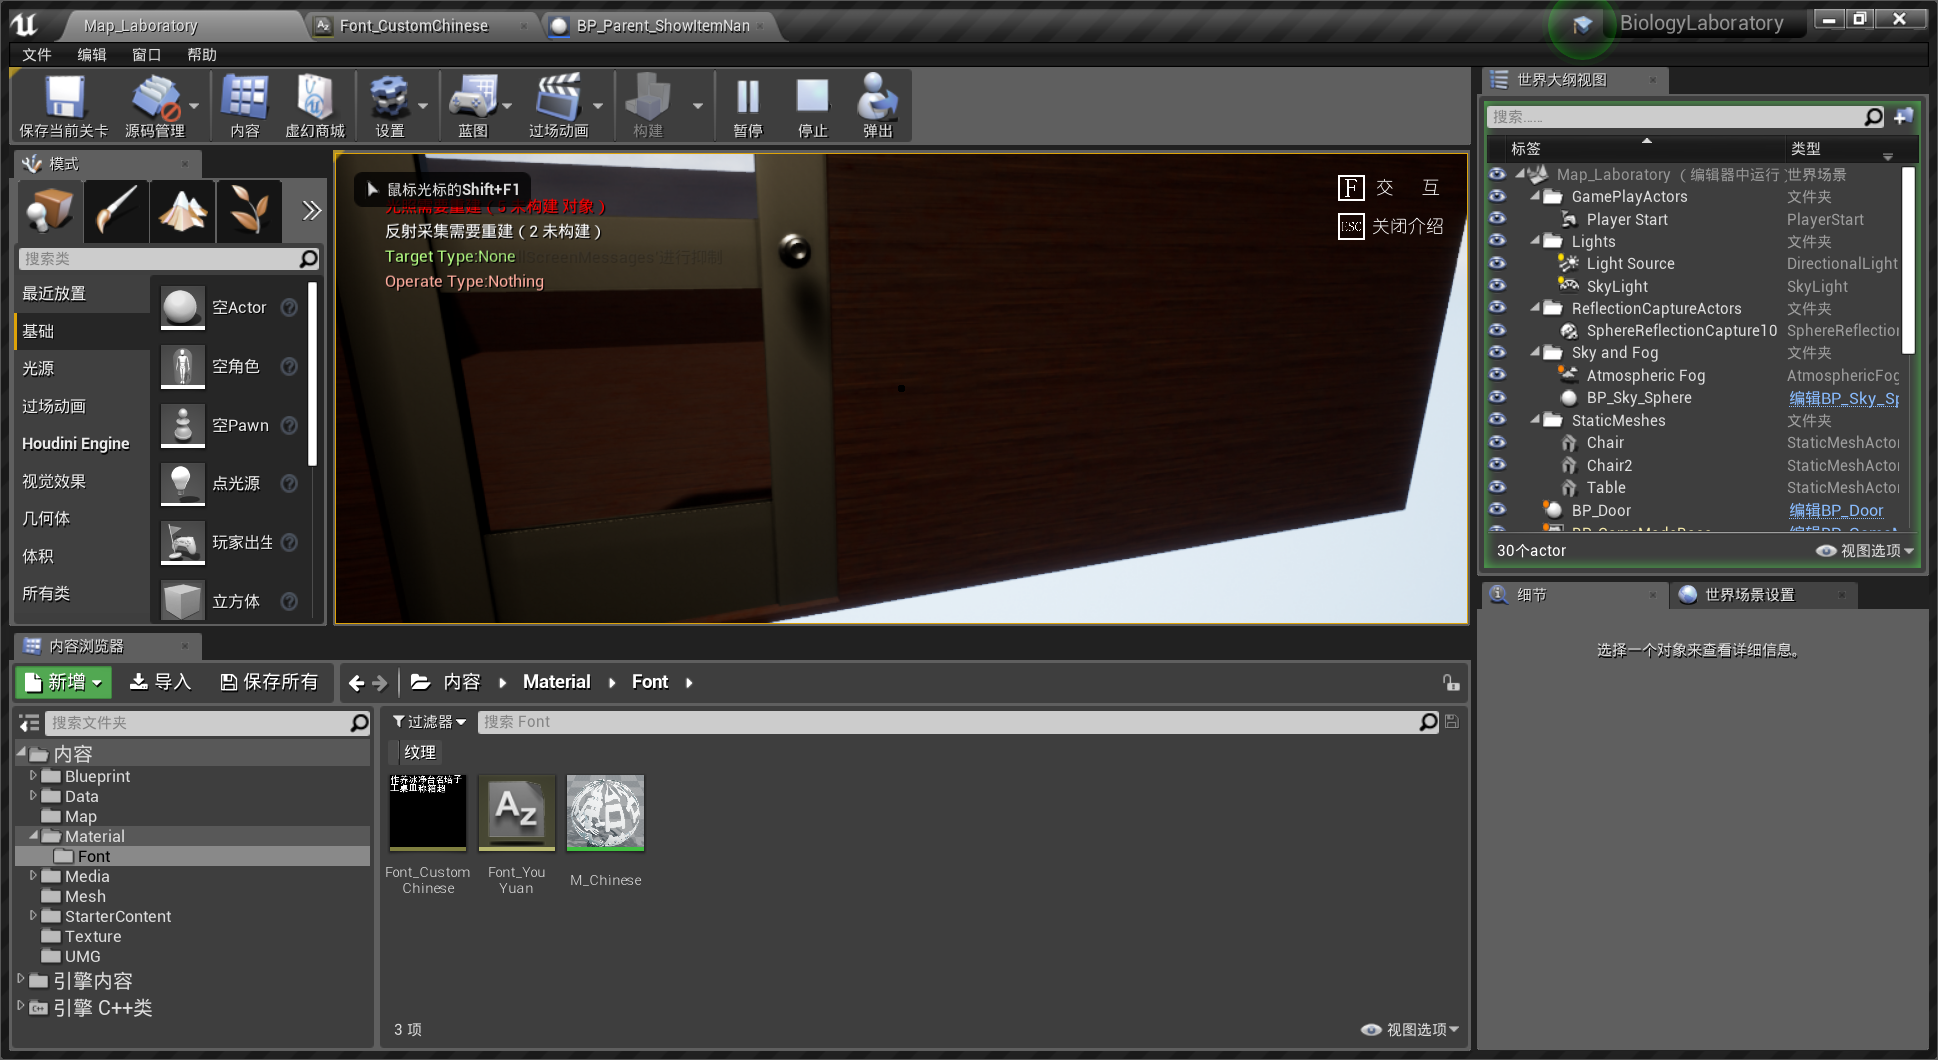Image resolution: width=1938 pixels, height=1060 pixels.
Task: Open the 过滤器 filter dropdown
Action: (x=428, y=721)
